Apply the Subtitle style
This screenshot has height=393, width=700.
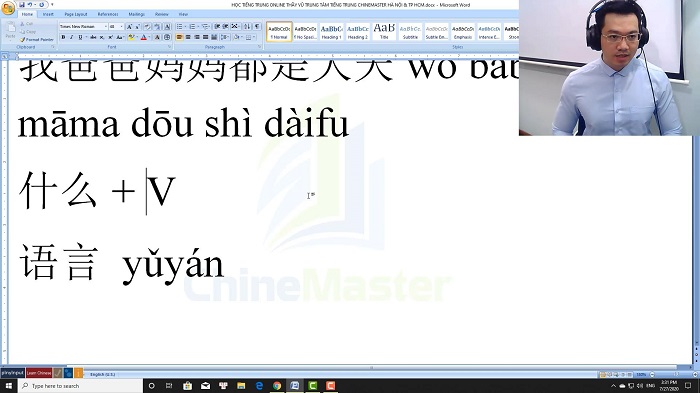(x=410, y=32)
